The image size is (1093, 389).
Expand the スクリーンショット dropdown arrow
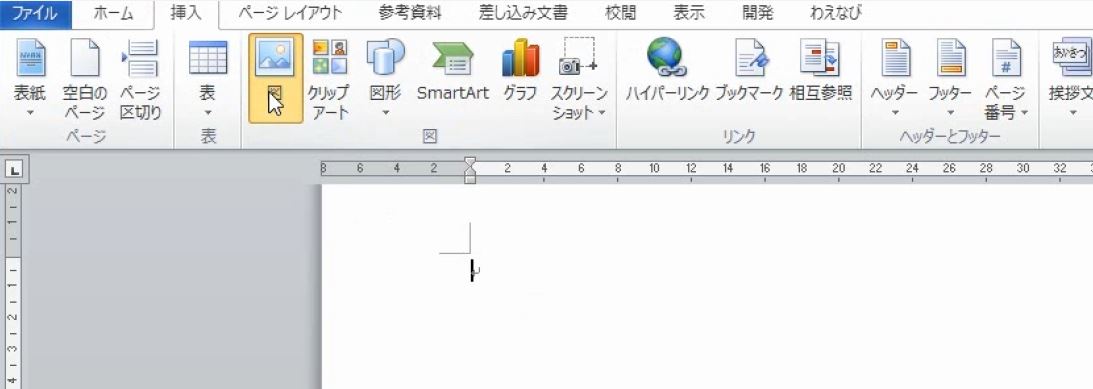(x=601, y=112)
